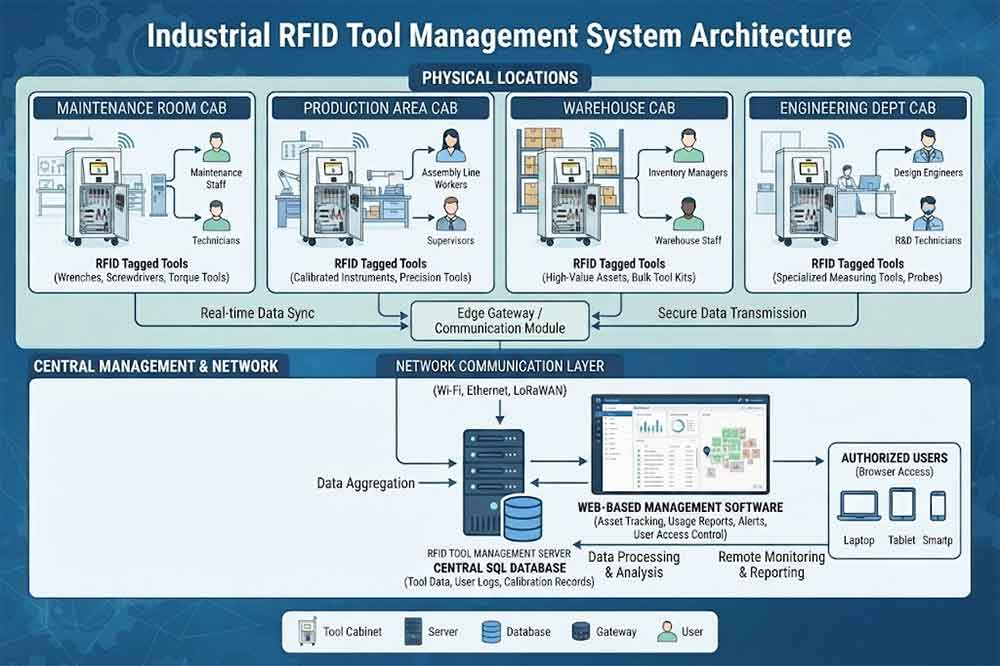
Task: Click the Calibrated Instruments, Precision Tools text
Action: point(380,278)
